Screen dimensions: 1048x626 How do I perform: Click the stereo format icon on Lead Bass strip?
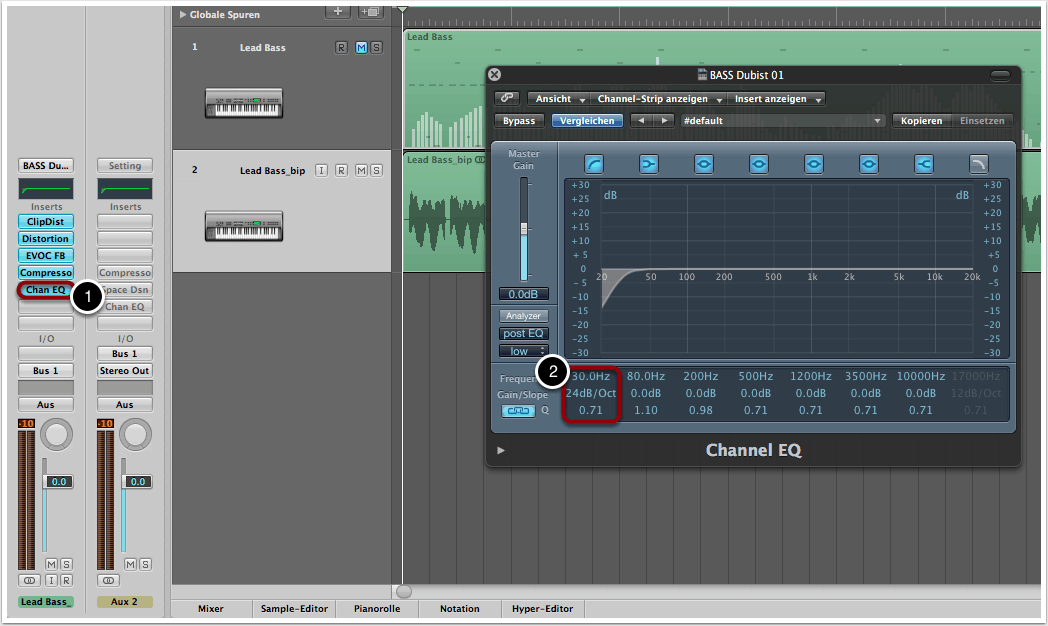[x=29, y=580]
